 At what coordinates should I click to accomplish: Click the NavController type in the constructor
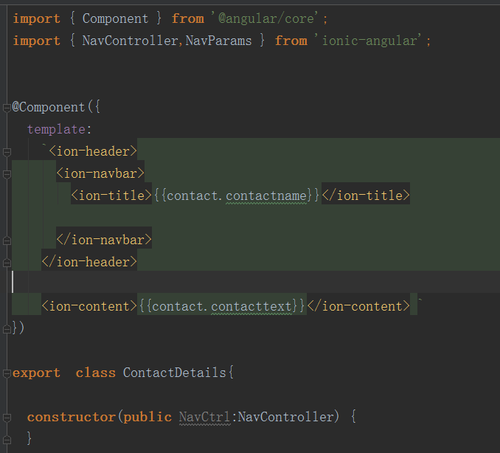coord(286,417)
